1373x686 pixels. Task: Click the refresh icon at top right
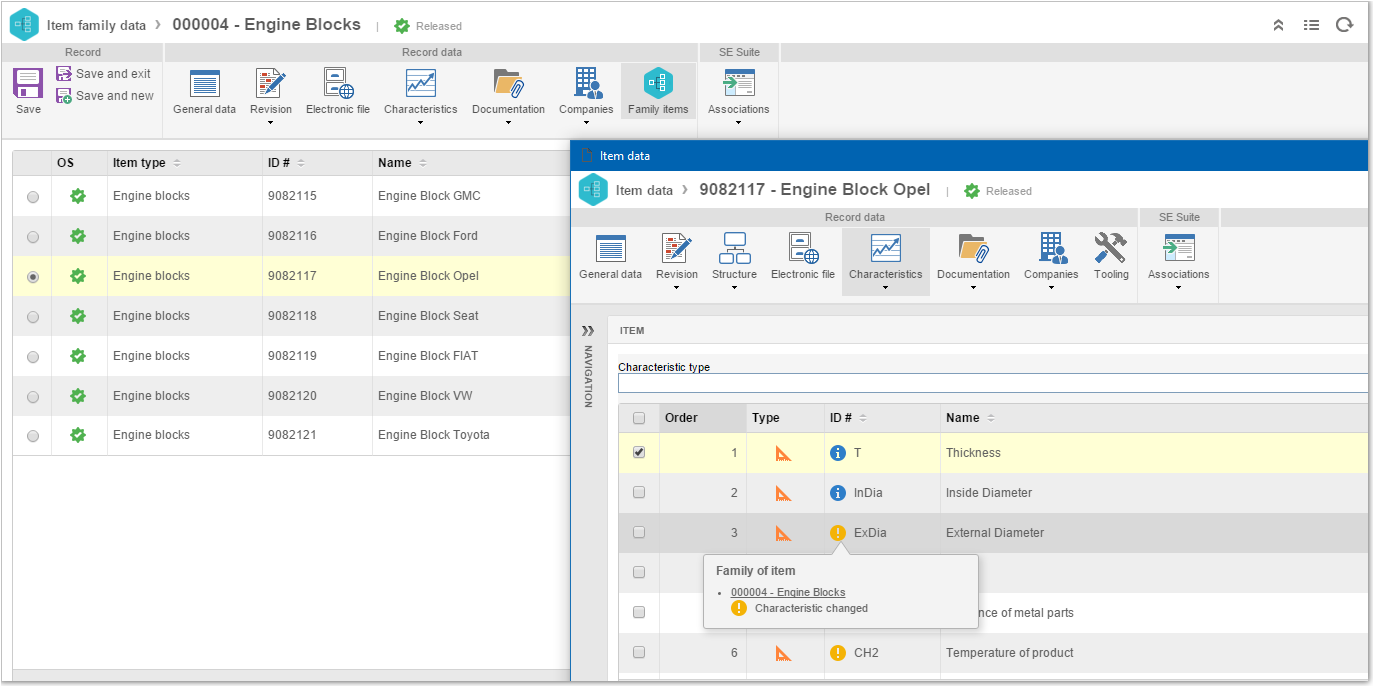point(1344,25)
